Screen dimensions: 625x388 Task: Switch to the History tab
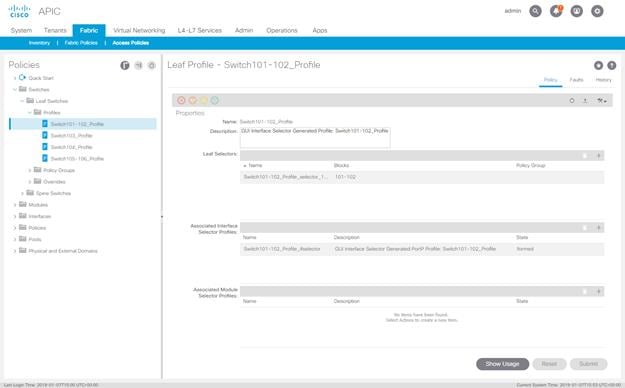pyautogui.click(x=603, y=80)
